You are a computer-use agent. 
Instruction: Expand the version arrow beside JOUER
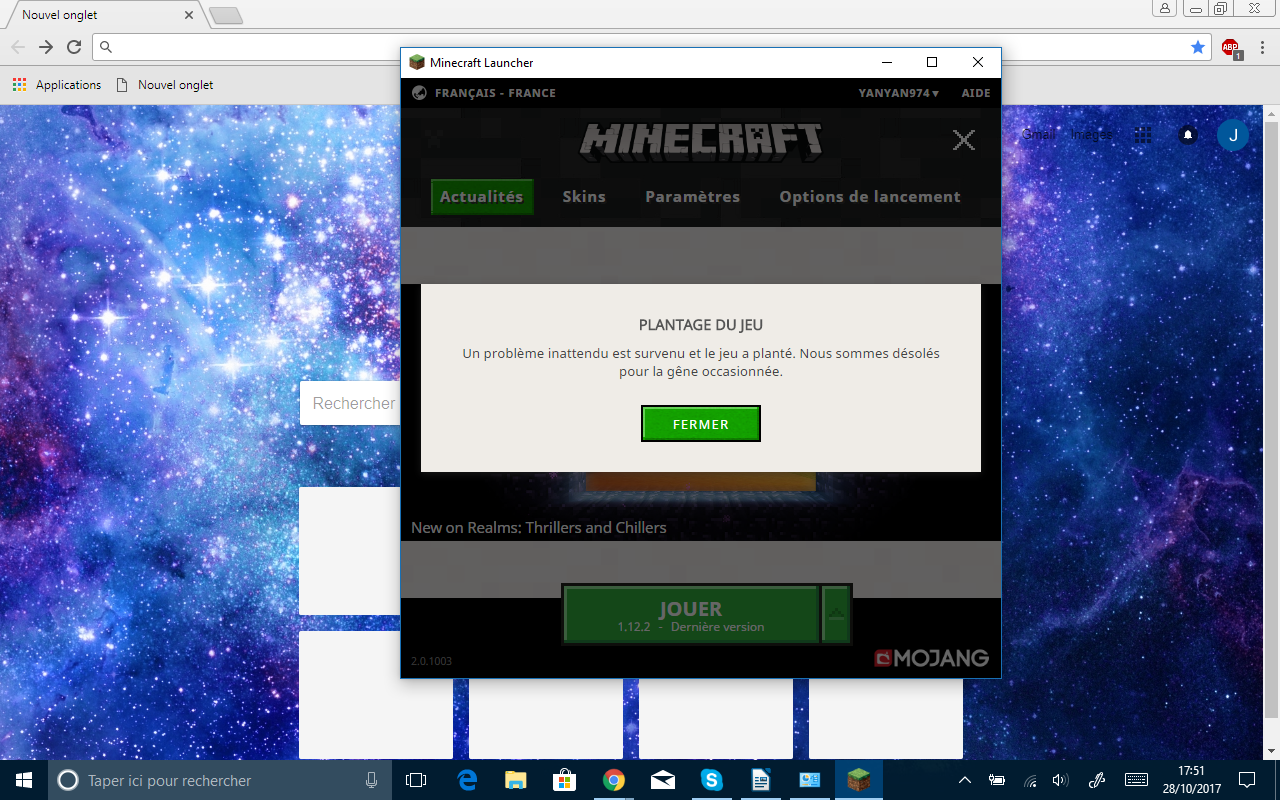point(837,615)
